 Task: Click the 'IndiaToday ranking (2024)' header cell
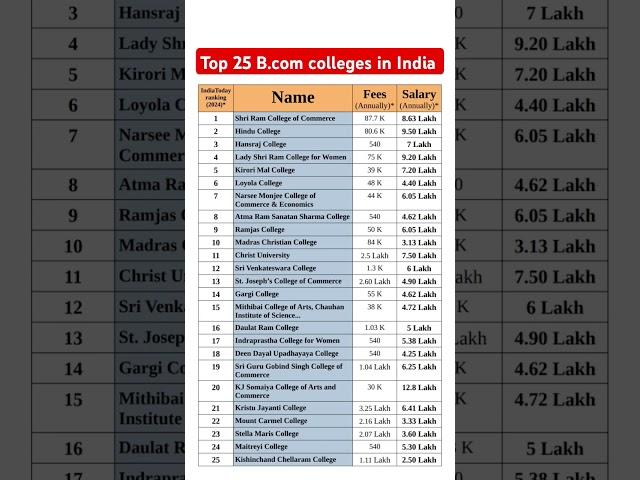216,98
